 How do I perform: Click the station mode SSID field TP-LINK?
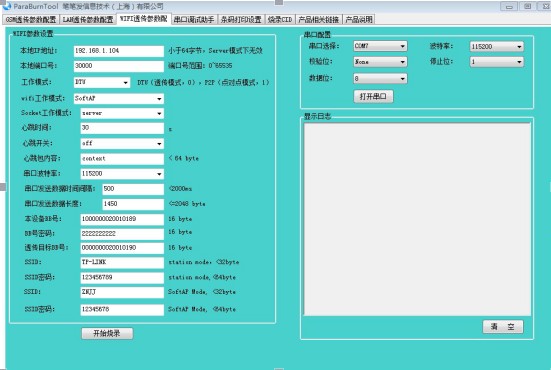(x=122, y=262)
